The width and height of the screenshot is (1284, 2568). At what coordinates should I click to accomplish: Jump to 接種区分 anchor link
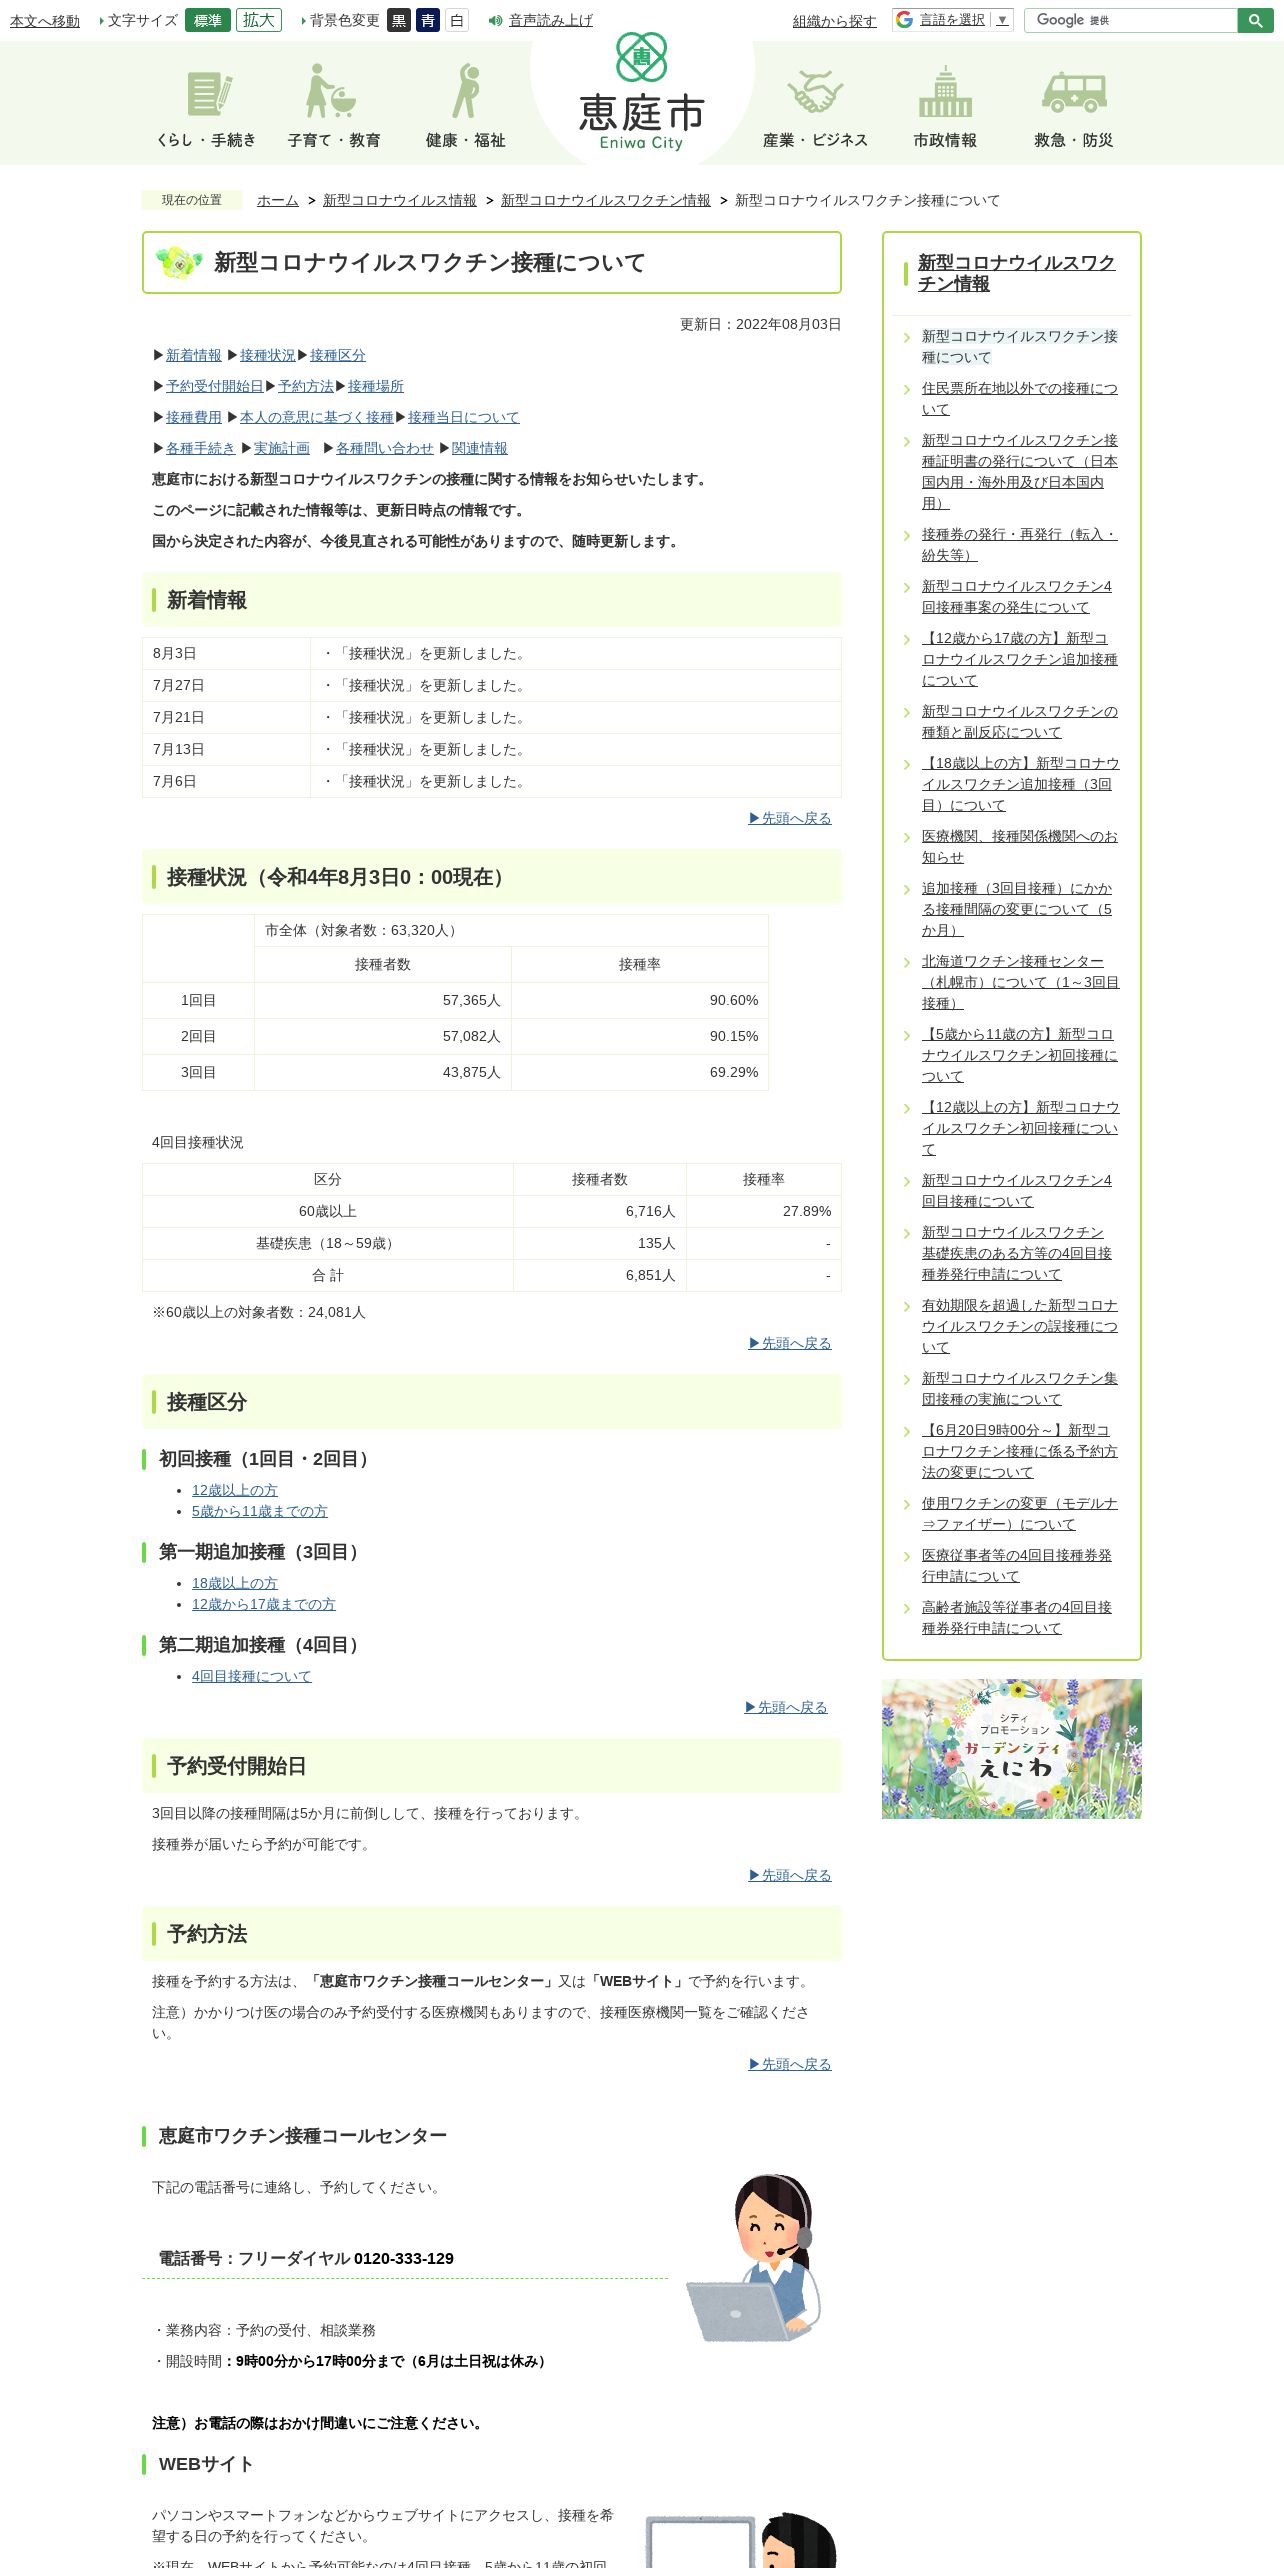tap(338, 355)
